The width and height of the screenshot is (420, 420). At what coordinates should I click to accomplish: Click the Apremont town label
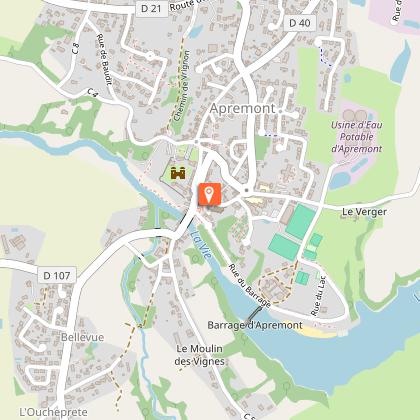pos(243,108)
